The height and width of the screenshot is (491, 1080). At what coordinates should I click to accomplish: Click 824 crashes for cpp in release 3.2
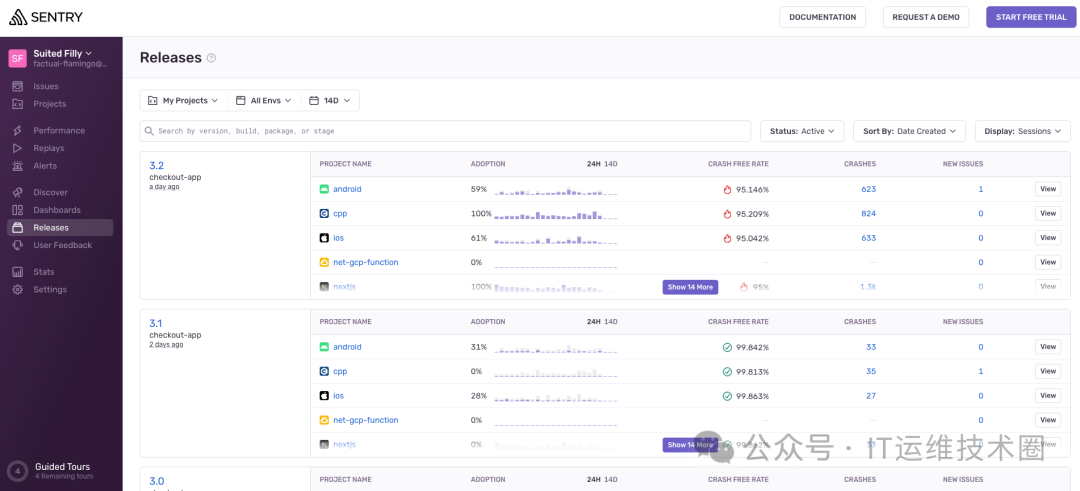point(869,213)
